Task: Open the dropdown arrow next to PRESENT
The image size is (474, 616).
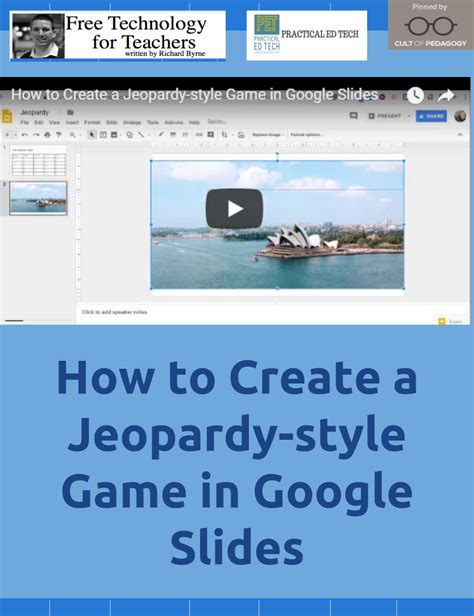Action: [408, 116]
